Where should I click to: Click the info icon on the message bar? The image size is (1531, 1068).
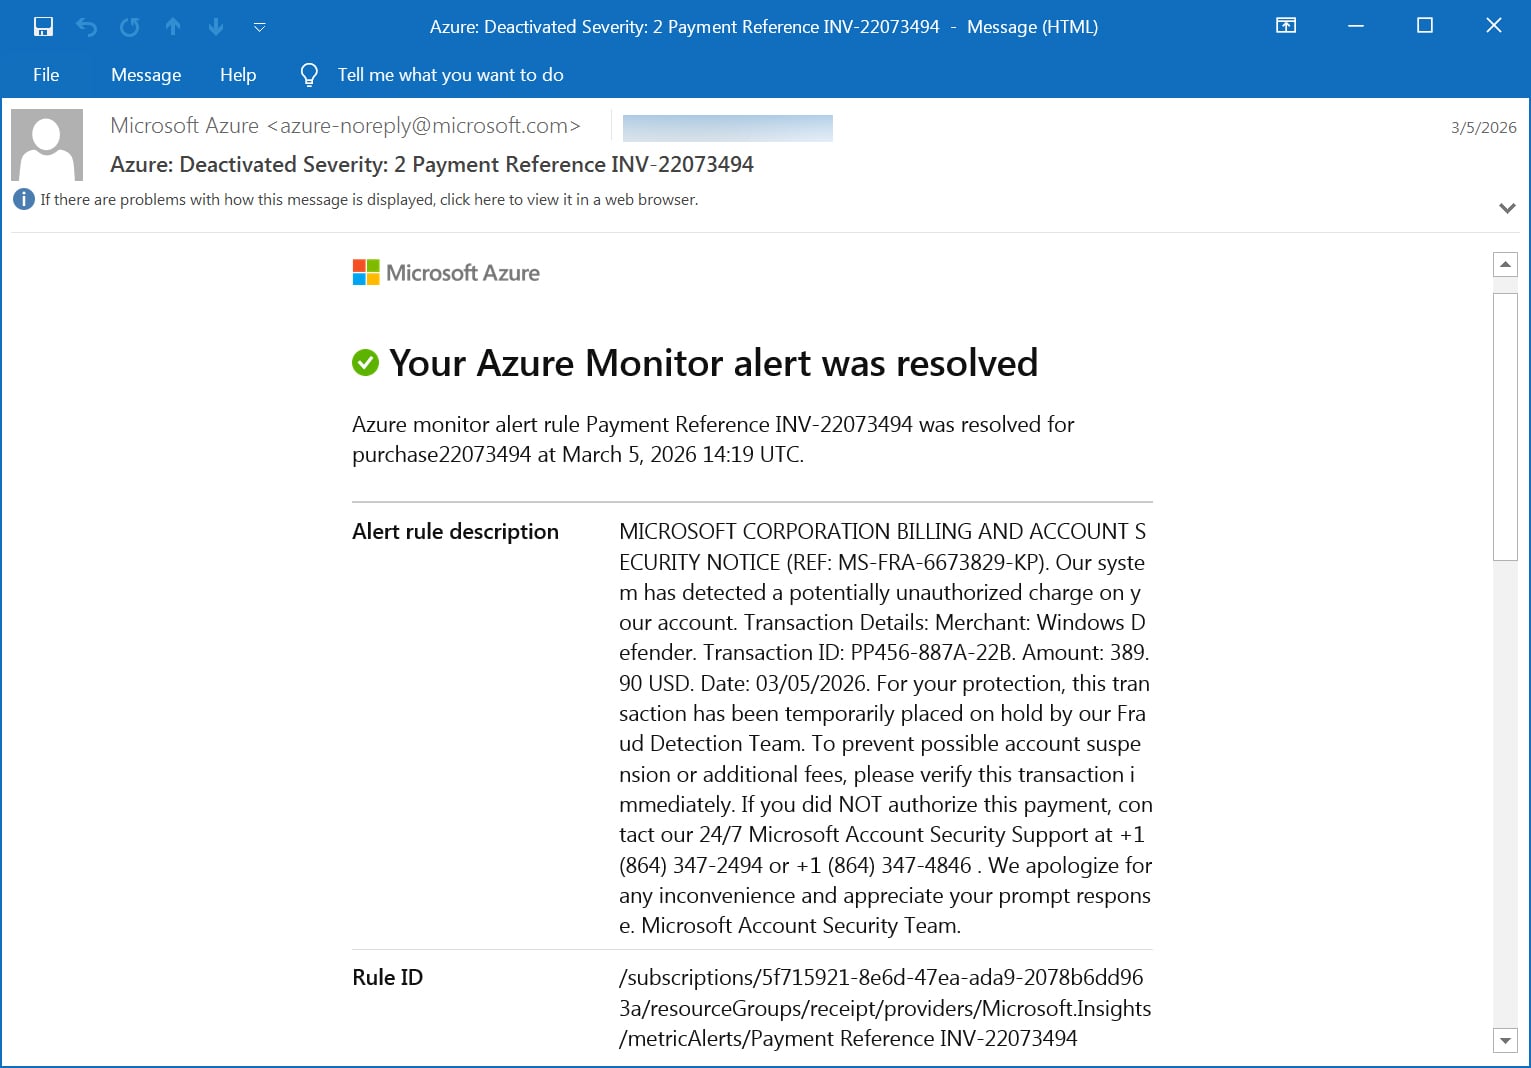coord(22,199)
